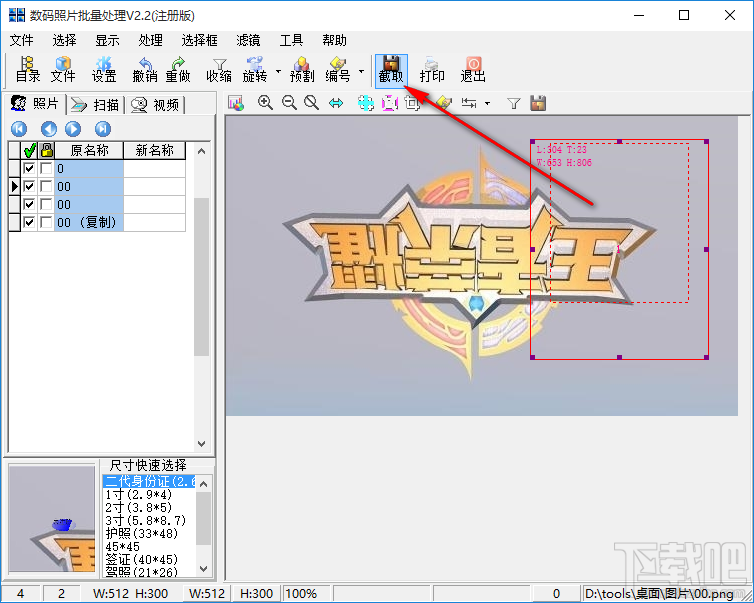
Task: Click the 撤销 undo toolbar icon
Action: (x=145, y=70)
